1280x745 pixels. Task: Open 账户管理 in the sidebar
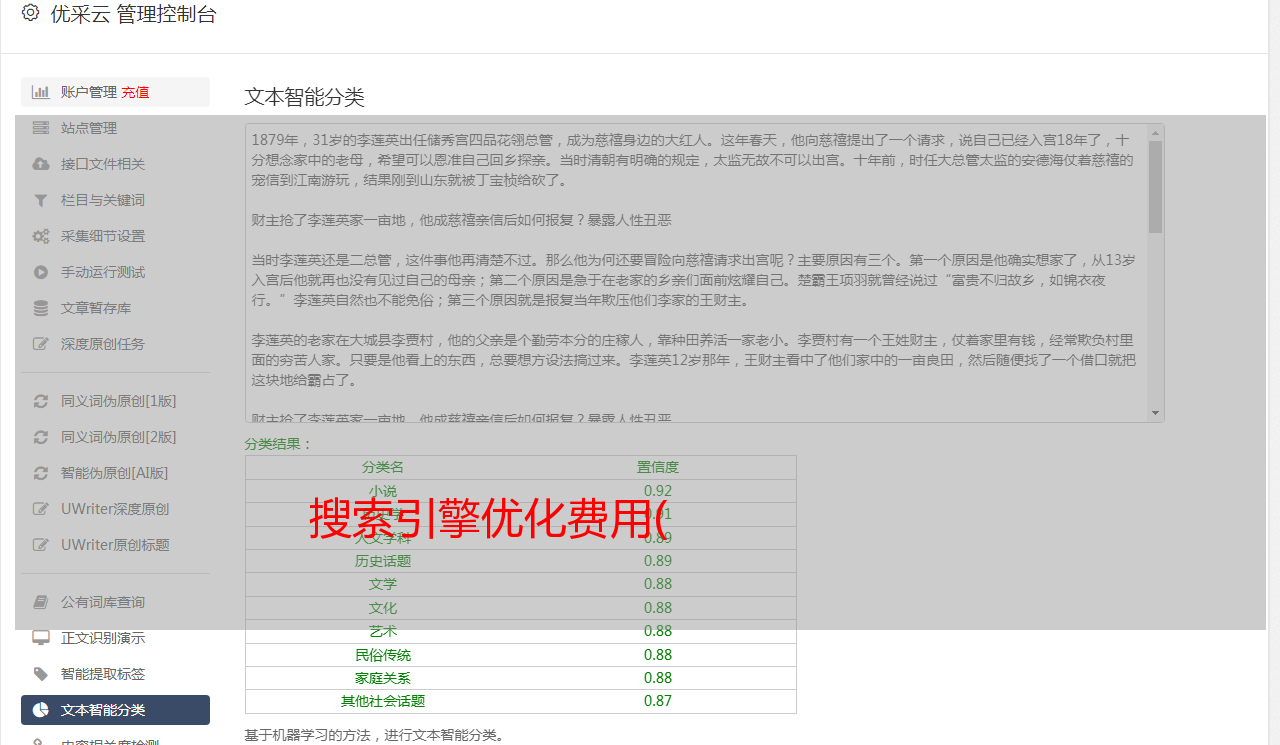pyautogui.click(x=89, y=92)
